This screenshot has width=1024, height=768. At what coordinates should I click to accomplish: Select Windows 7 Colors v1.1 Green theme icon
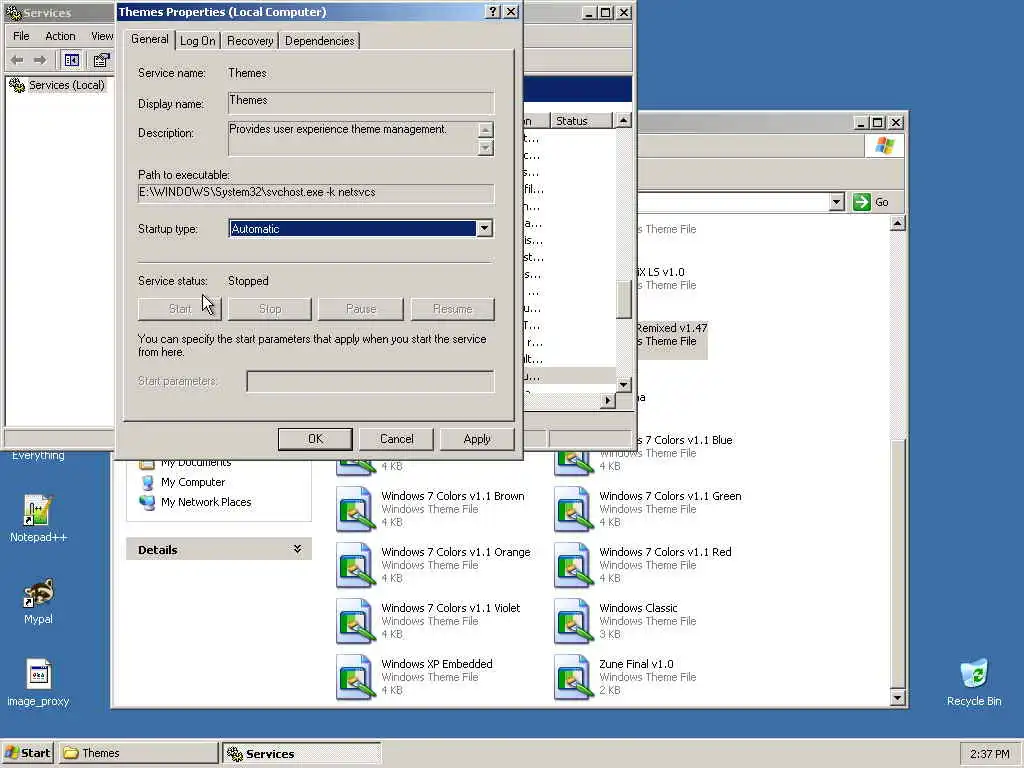573,508
